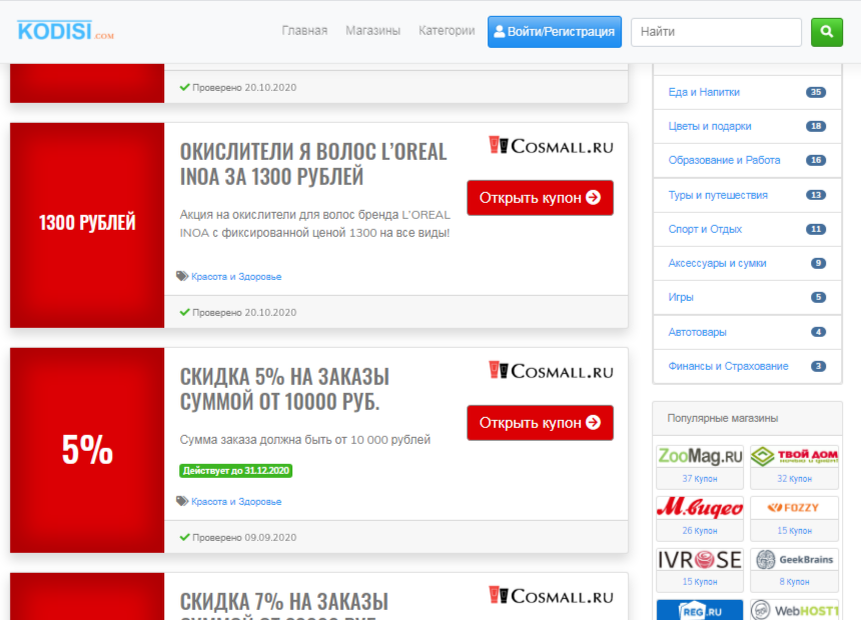Click the Cosmall.ru logo on the 7% coupon
The width and height of the screenshot is (861, 620).
coord(551,596)
